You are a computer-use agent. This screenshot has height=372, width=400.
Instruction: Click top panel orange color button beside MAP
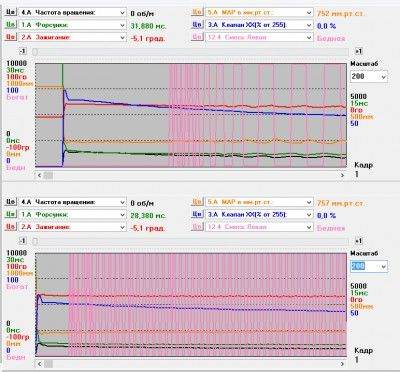(x=197, y=12)
